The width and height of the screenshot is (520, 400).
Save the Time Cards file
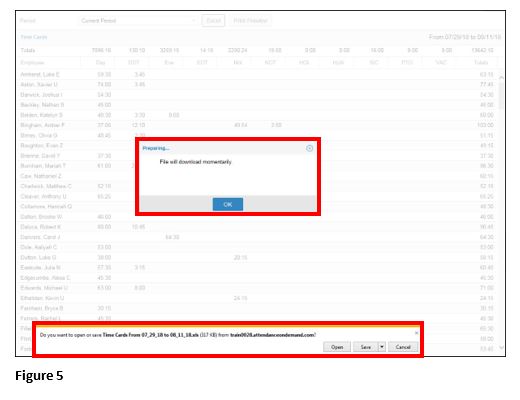point(365,347)
